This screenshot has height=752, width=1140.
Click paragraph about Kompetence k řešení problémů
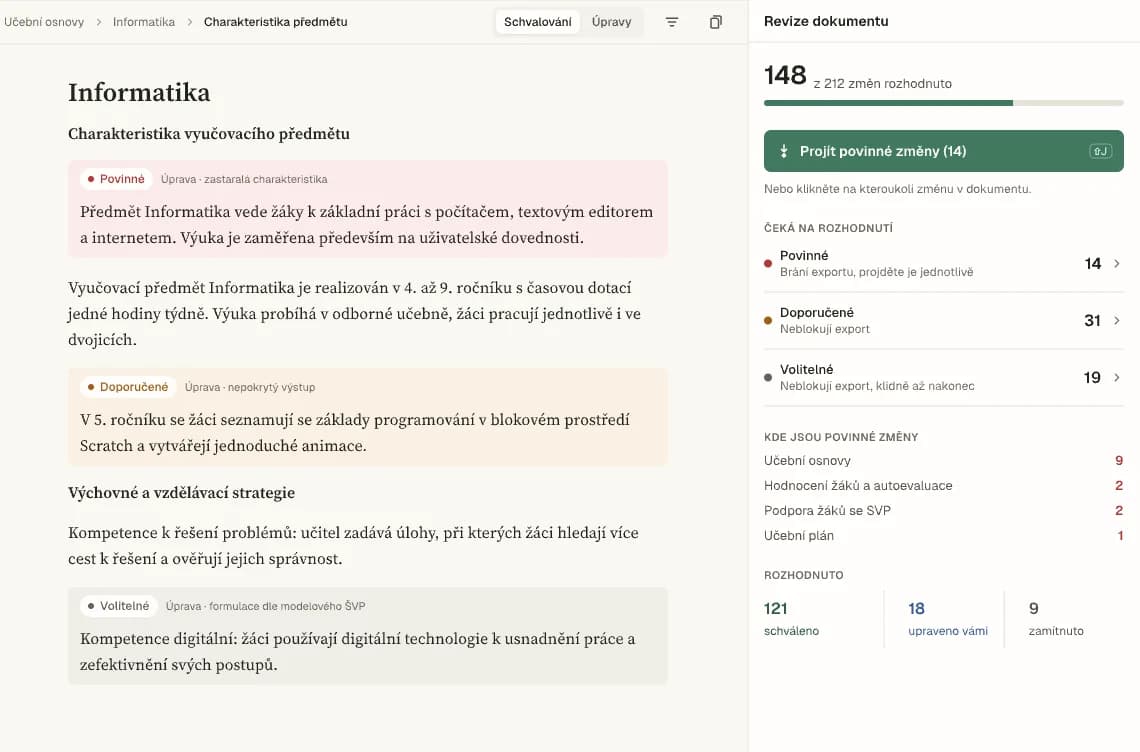pyautogui.click(x=353, y=545)
